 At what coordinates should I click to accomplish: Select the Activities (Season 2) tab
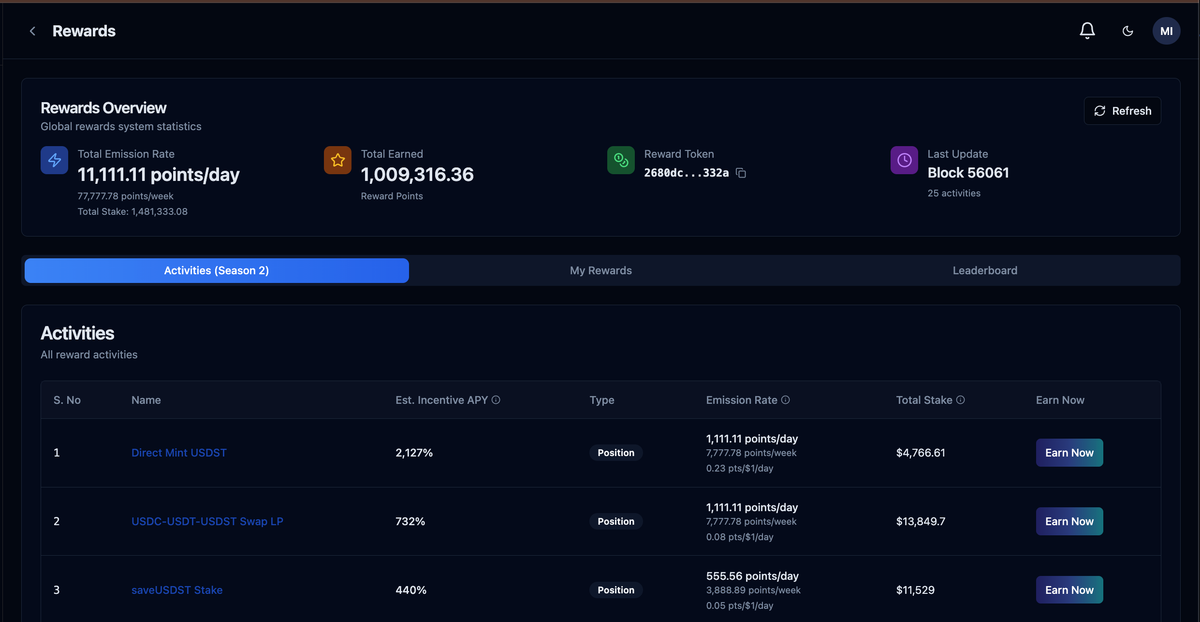point(216,270)
